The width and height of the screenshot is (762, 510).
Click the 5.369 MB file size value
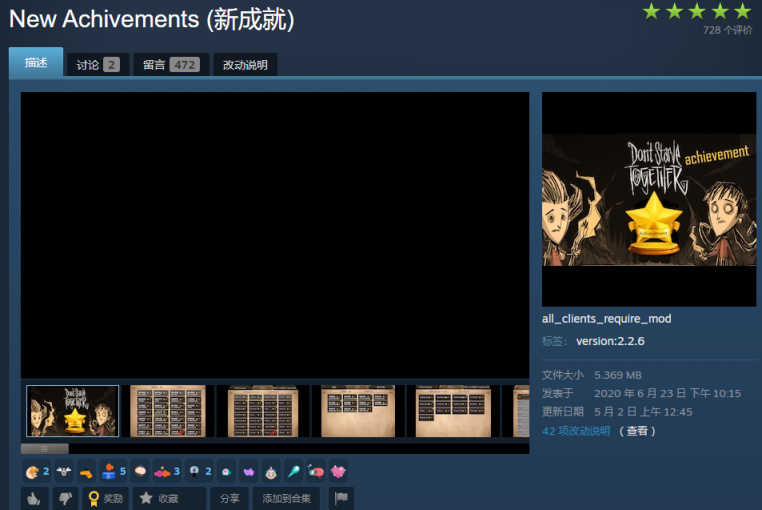click(x=618, y=375)
